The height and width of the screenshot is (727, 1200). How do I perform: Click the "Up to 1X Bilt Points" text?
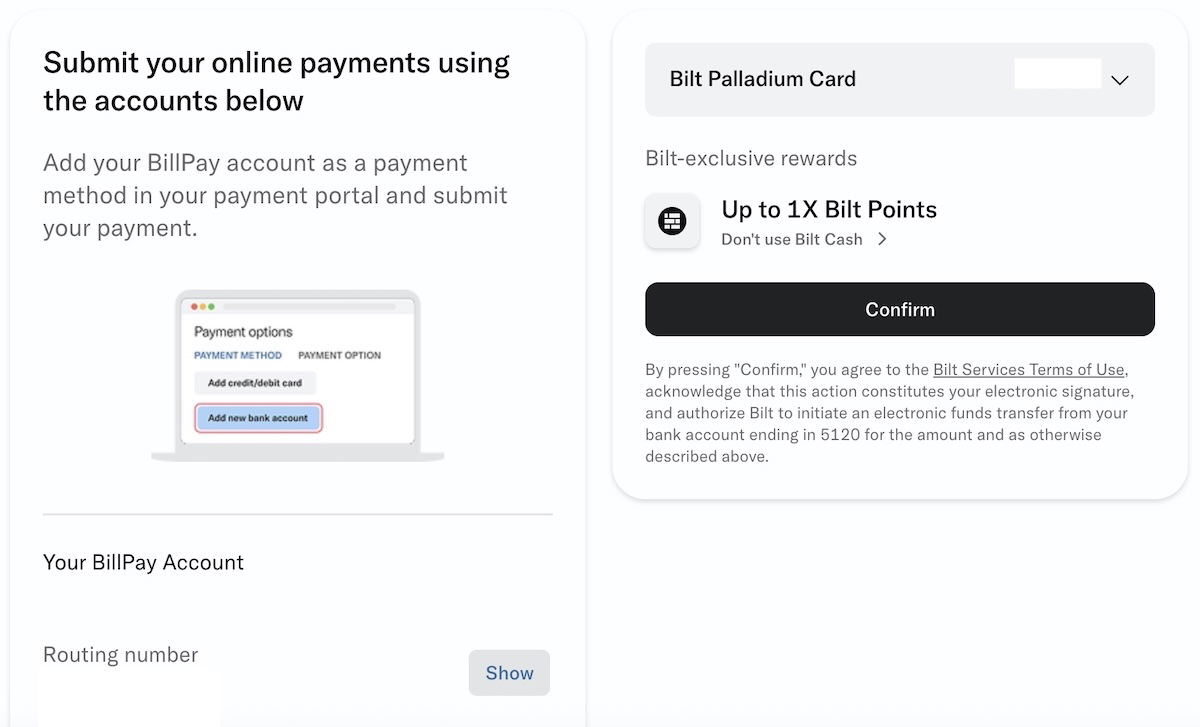[x=829, y=209]
